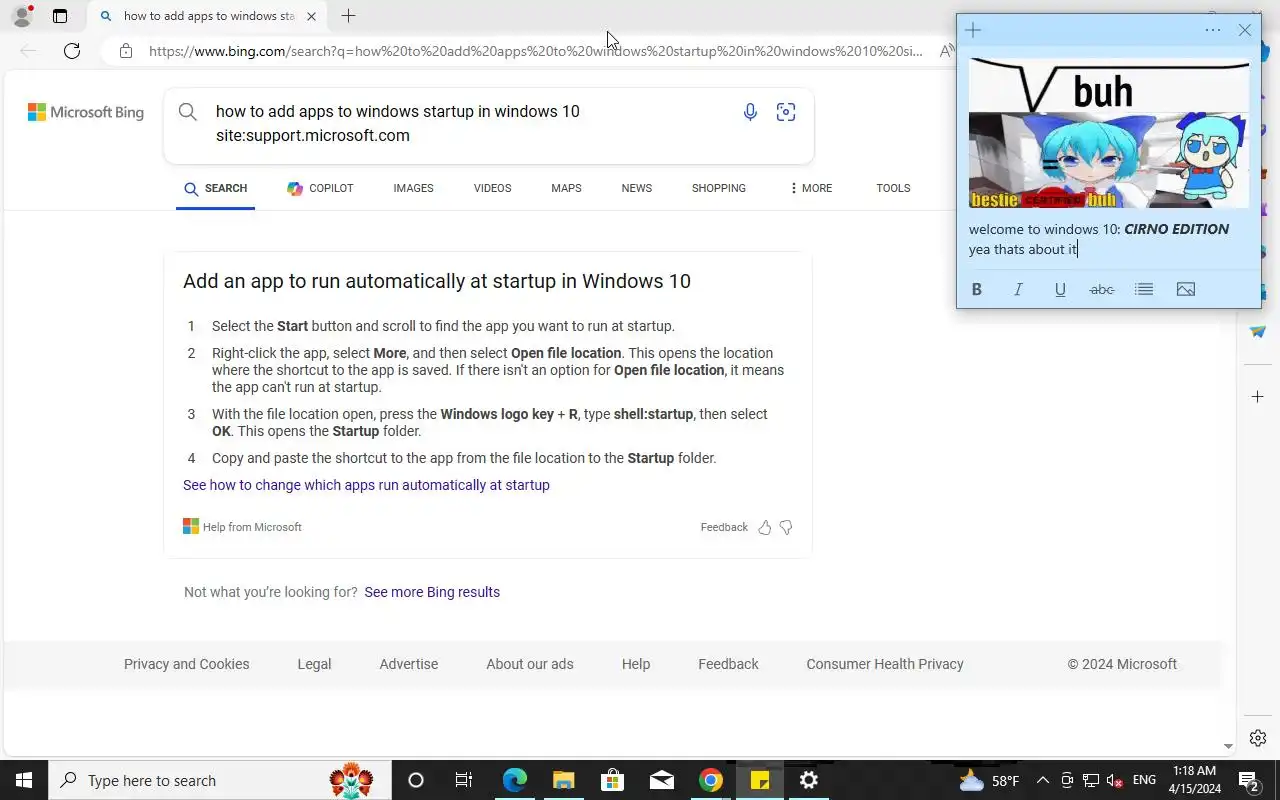Switch to COPILOT tab
This screenshot has height=800, width=1280.
point(320,188)
